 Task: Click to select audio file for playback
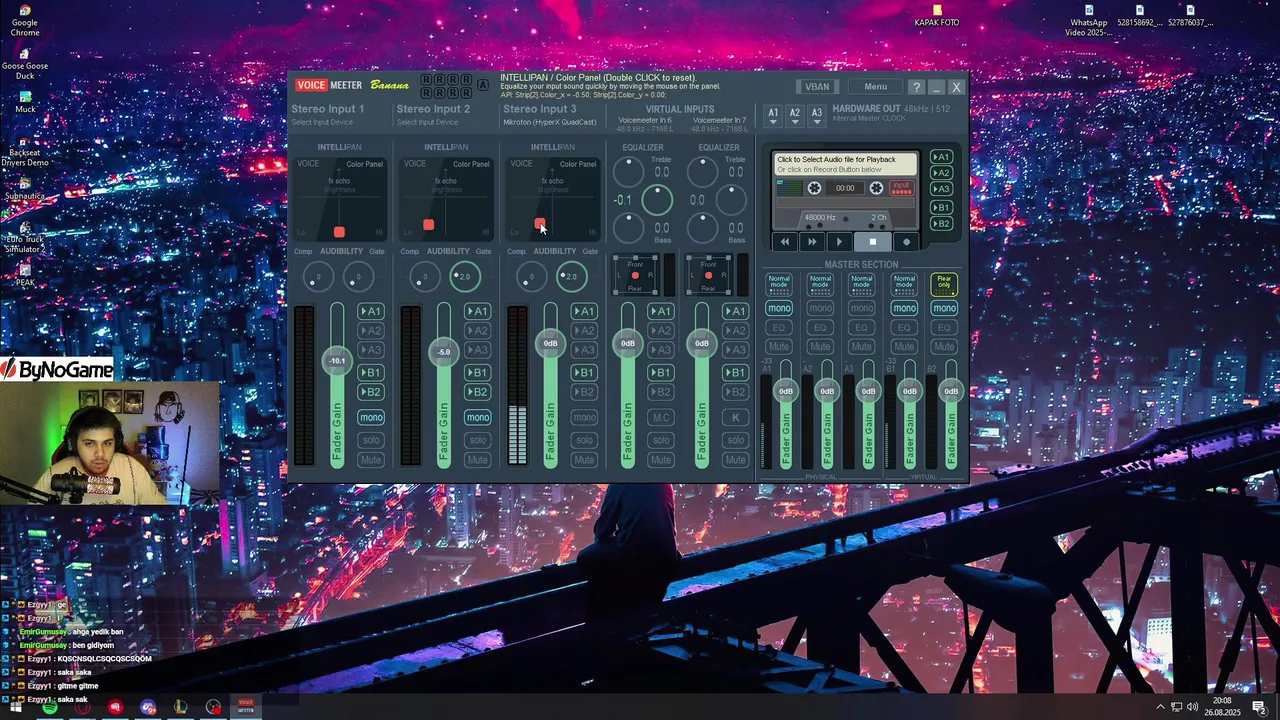click(845, 164)
